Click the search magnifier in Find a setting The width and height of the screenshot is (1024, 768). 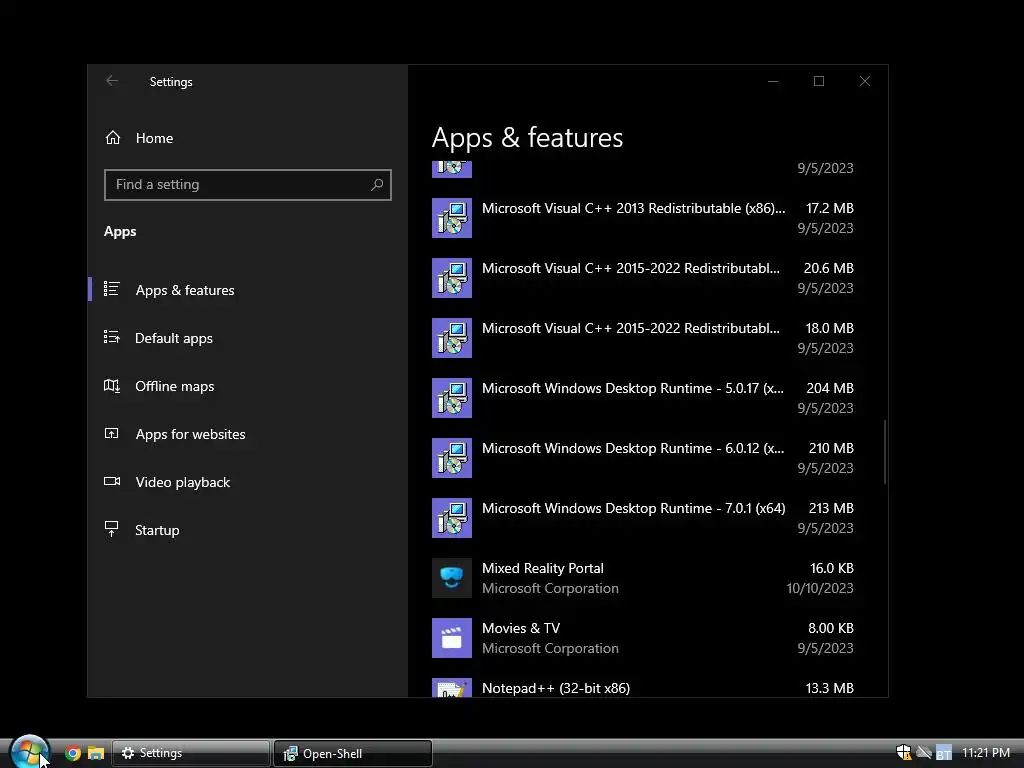[377, 185]
